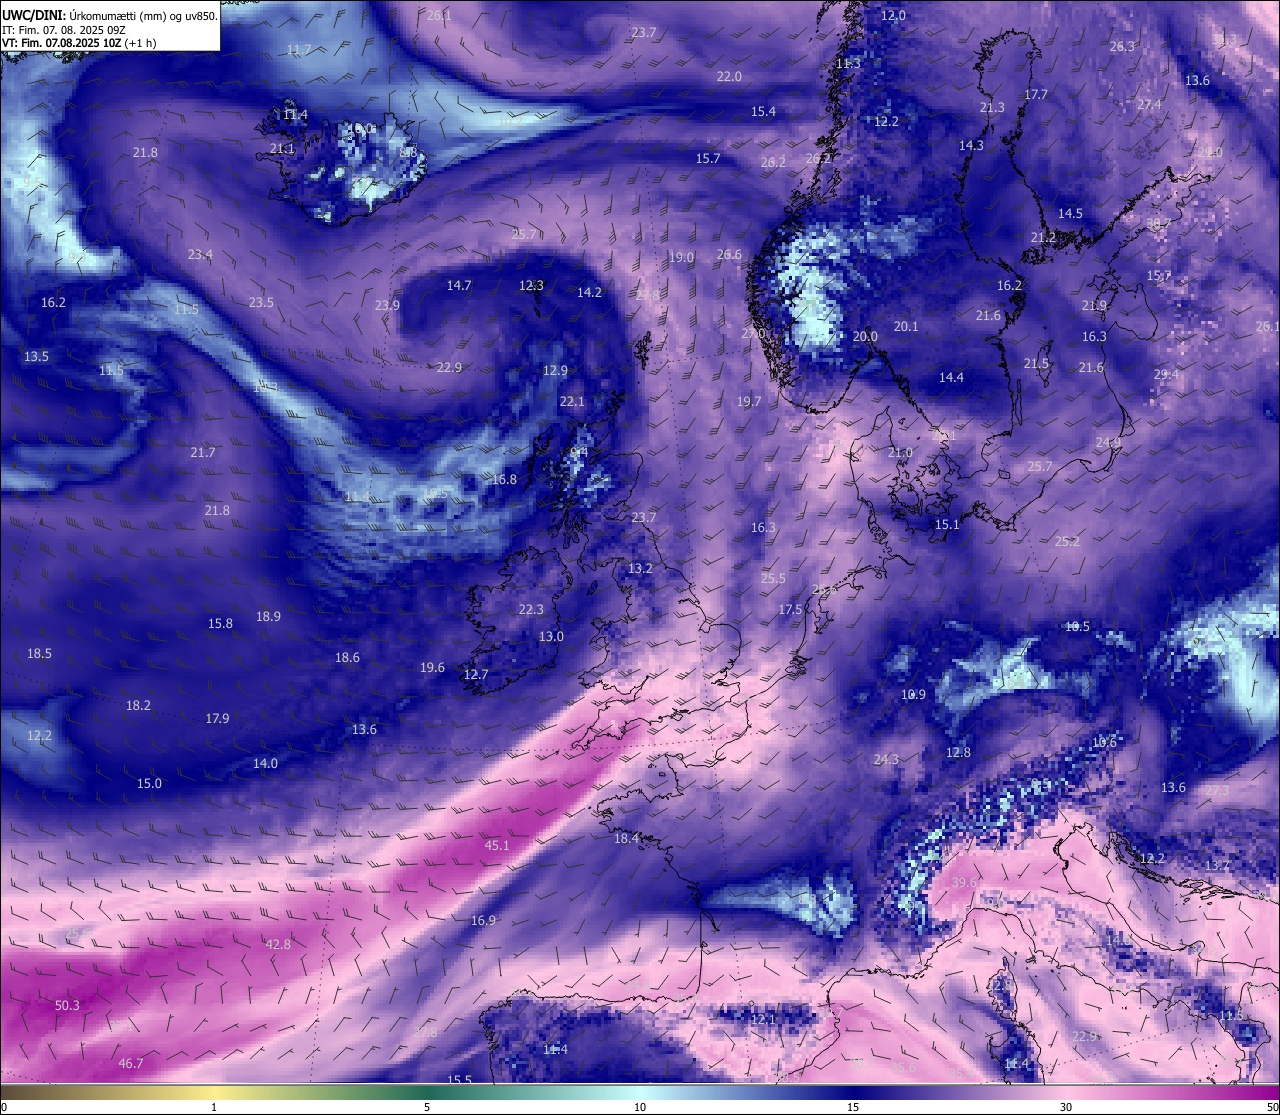The width and height of the screenshot is (1280, 1115).
Task: Click the 19.6 value west of Ireland
Action: pyautogui.click(x=432, y=667)
